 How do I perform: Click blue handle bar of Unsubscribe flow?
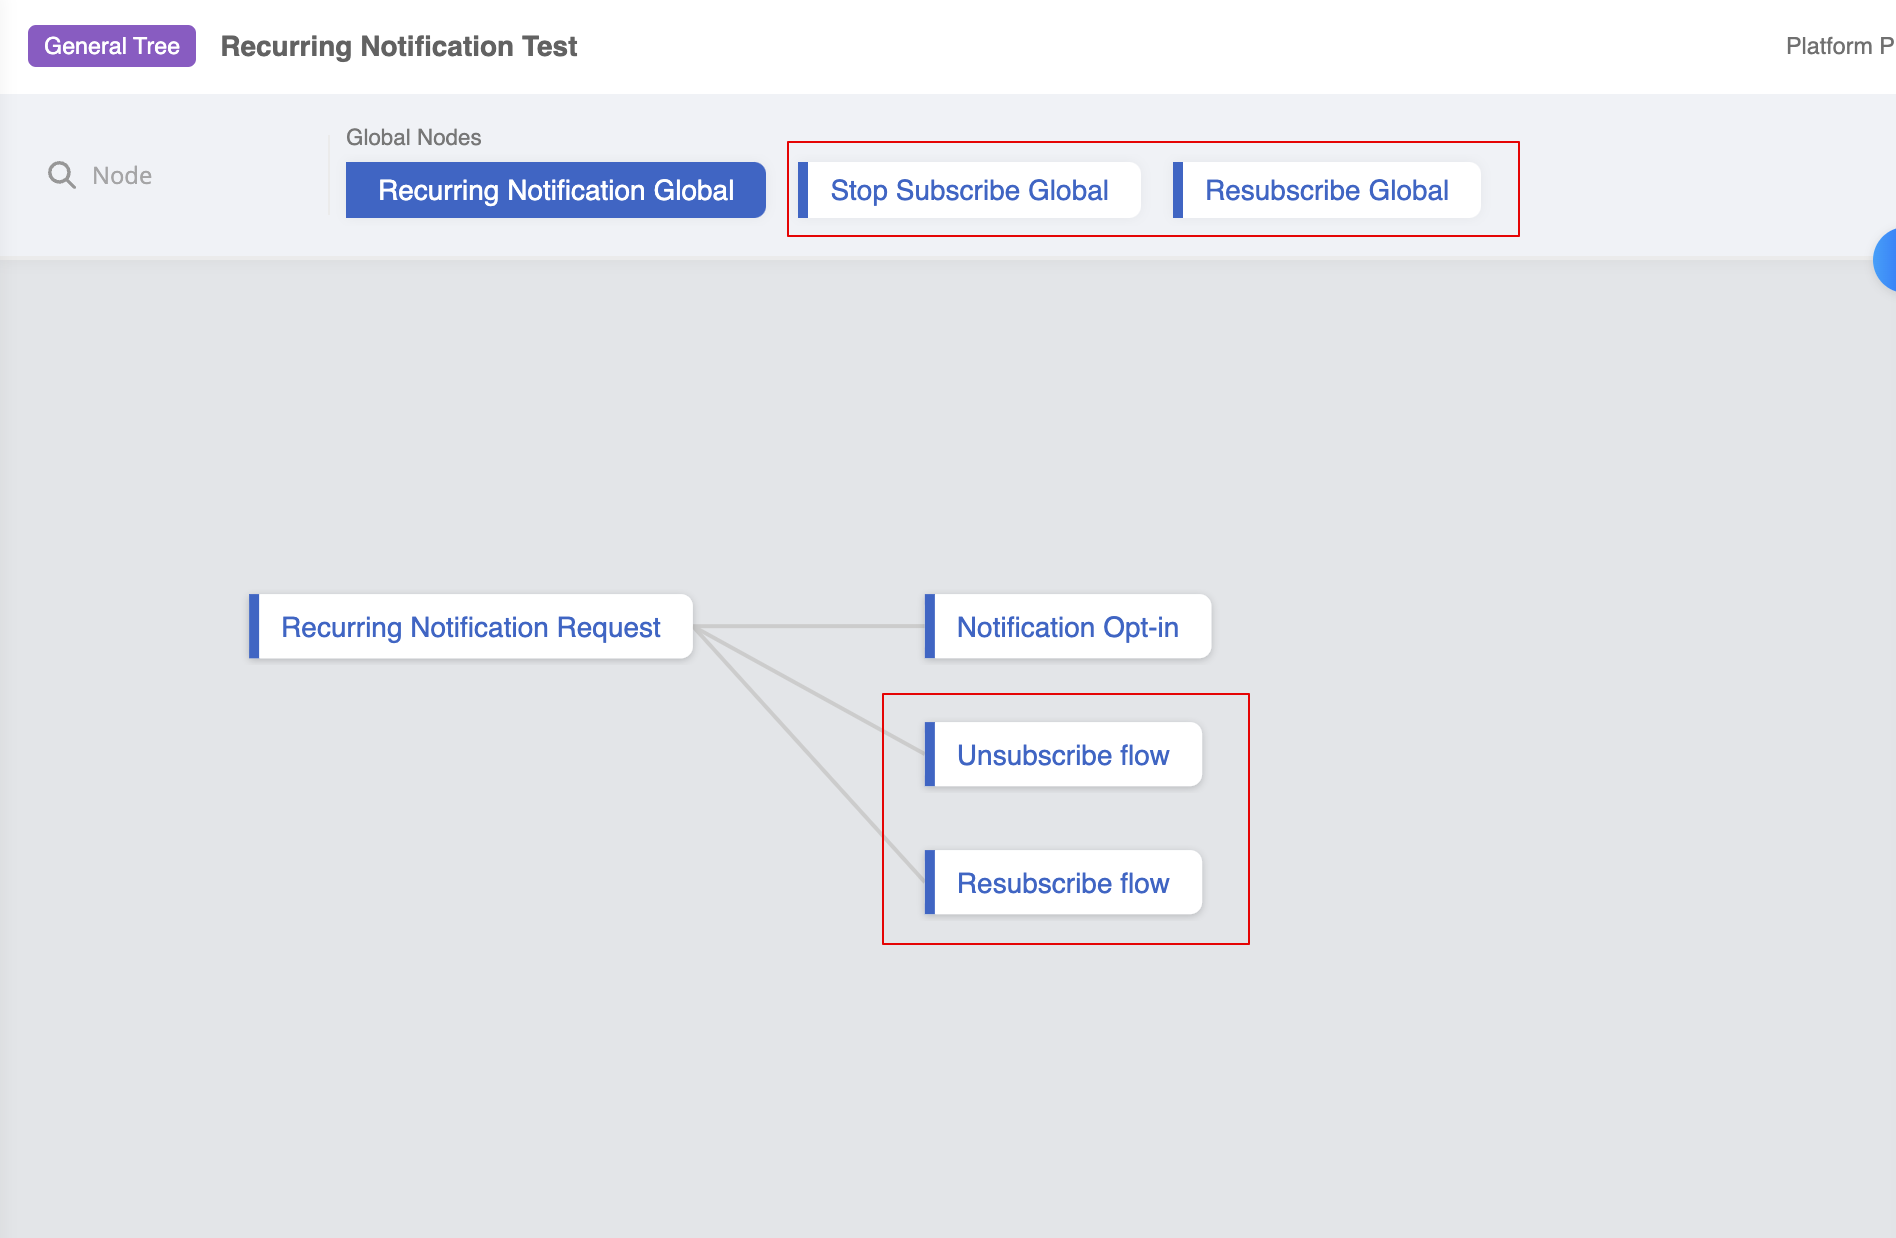930,755
